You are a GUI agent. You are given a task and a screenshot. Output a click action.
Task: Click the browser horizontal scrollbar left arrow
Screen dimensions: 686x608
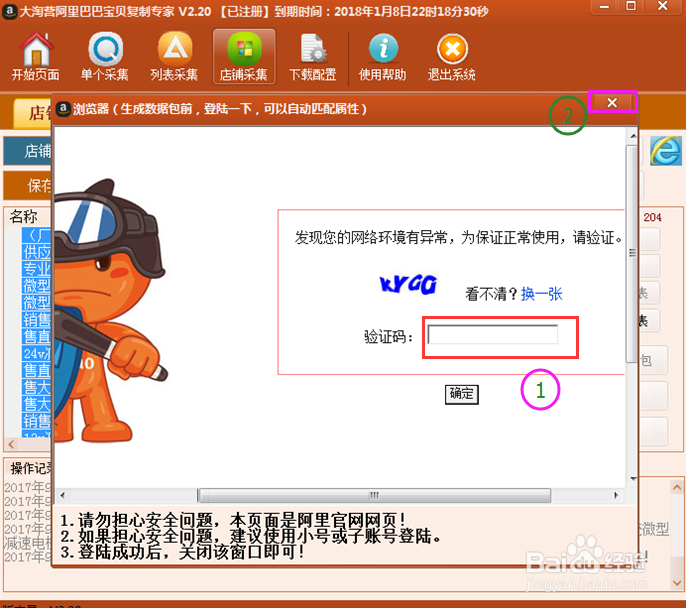coord(63,496)
